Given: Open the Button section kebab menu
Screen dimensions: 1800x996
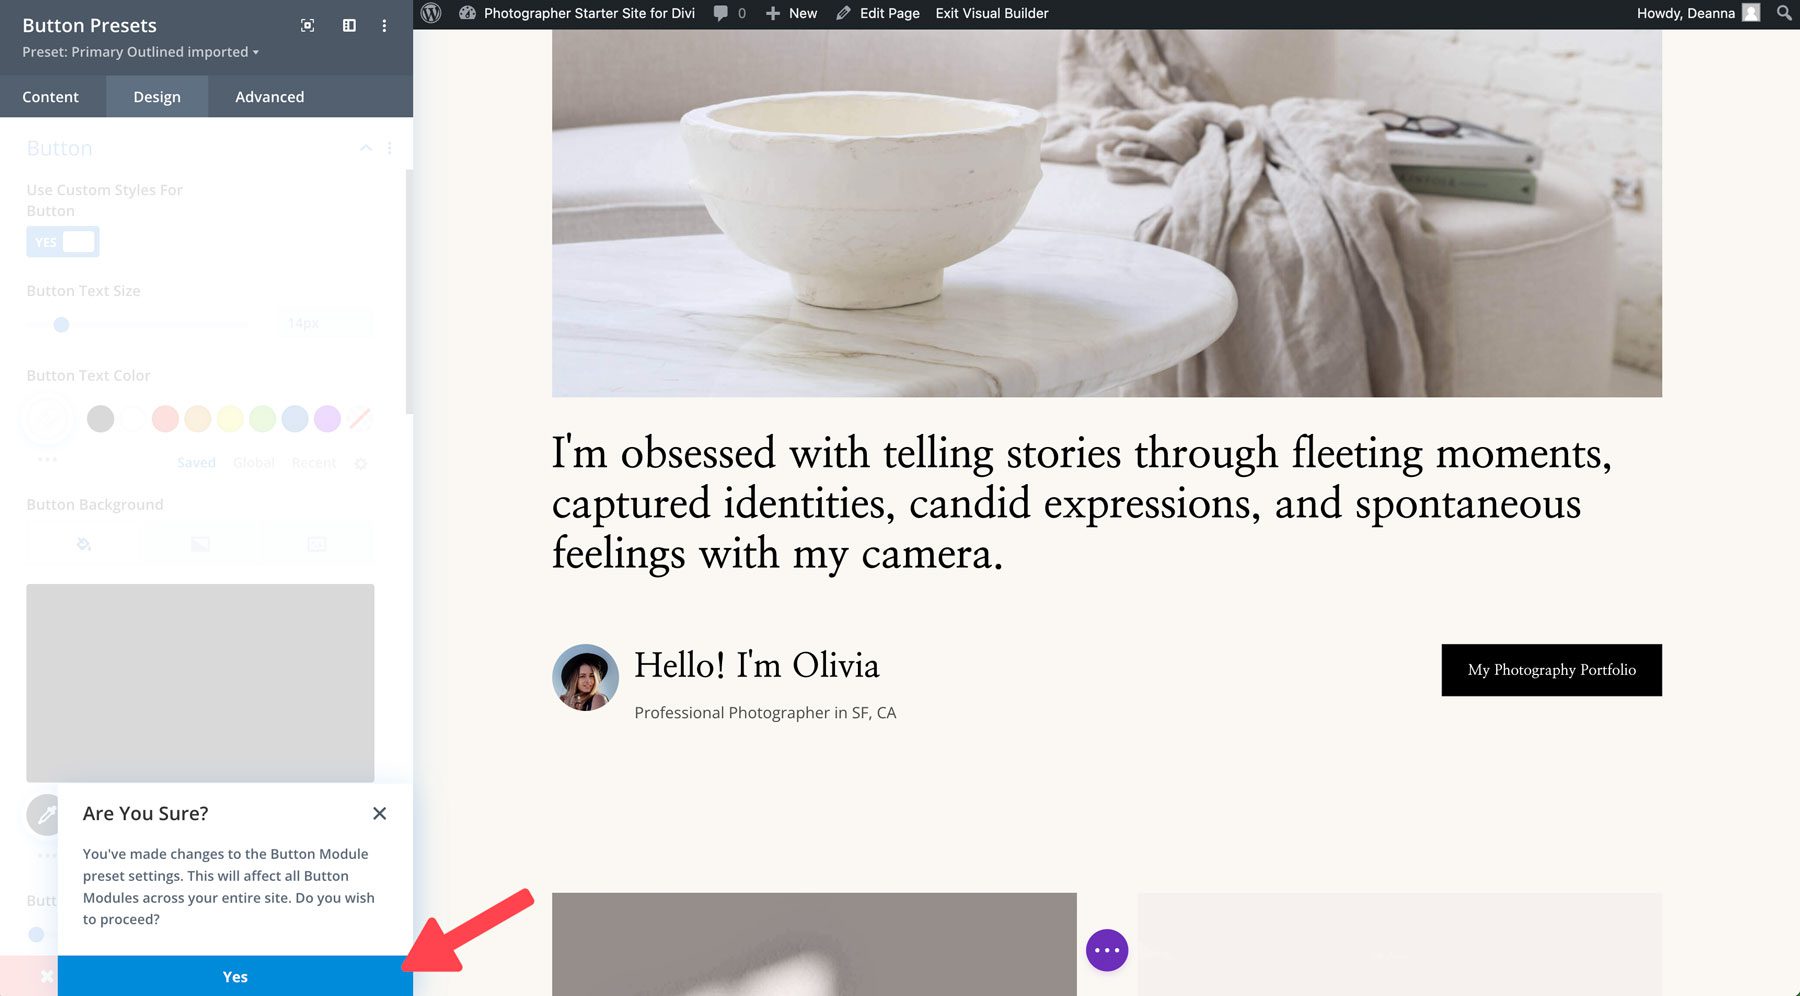Looking at the screenshot, I should tap(390, 148).
